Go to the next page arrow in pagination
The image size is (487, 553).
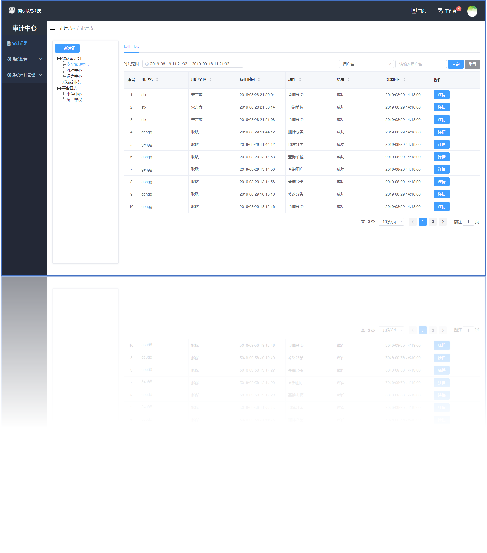point(443,222)
